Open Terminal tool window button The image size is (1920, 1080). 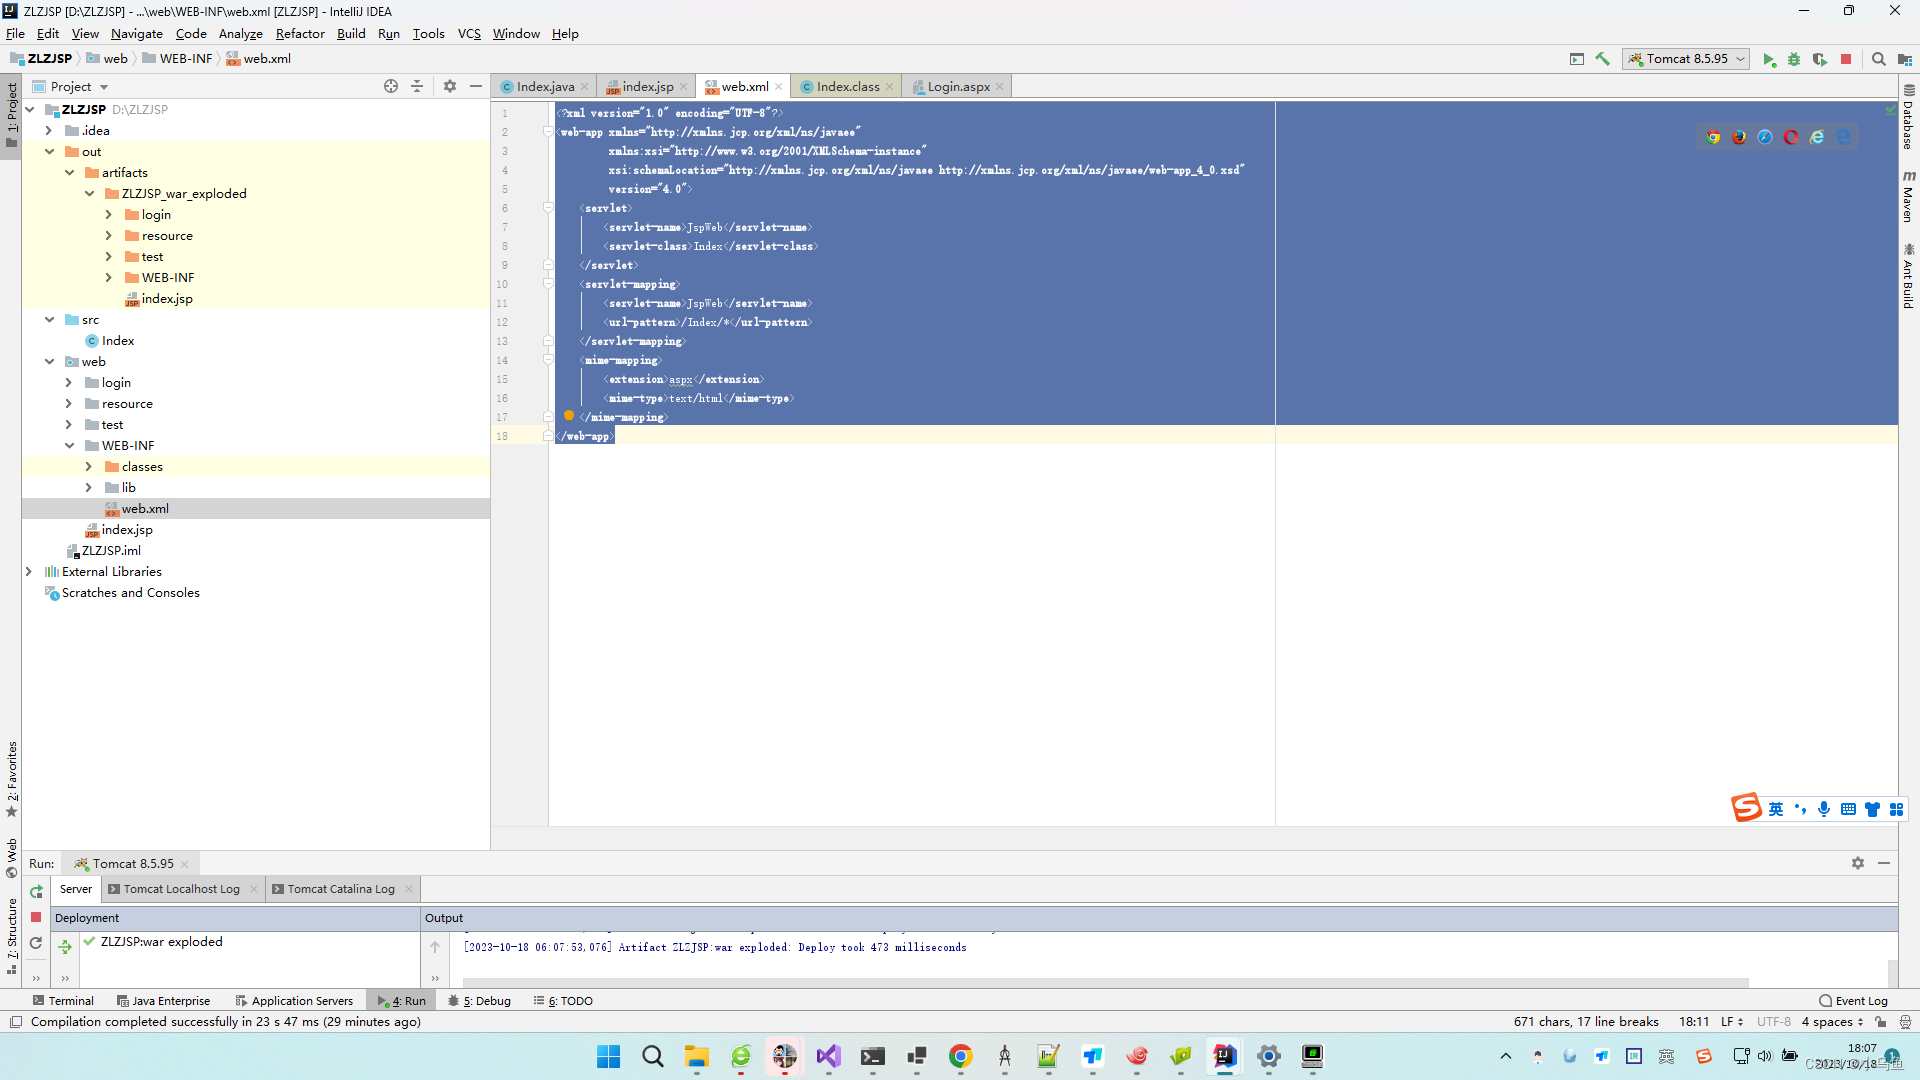[63, 1001]
